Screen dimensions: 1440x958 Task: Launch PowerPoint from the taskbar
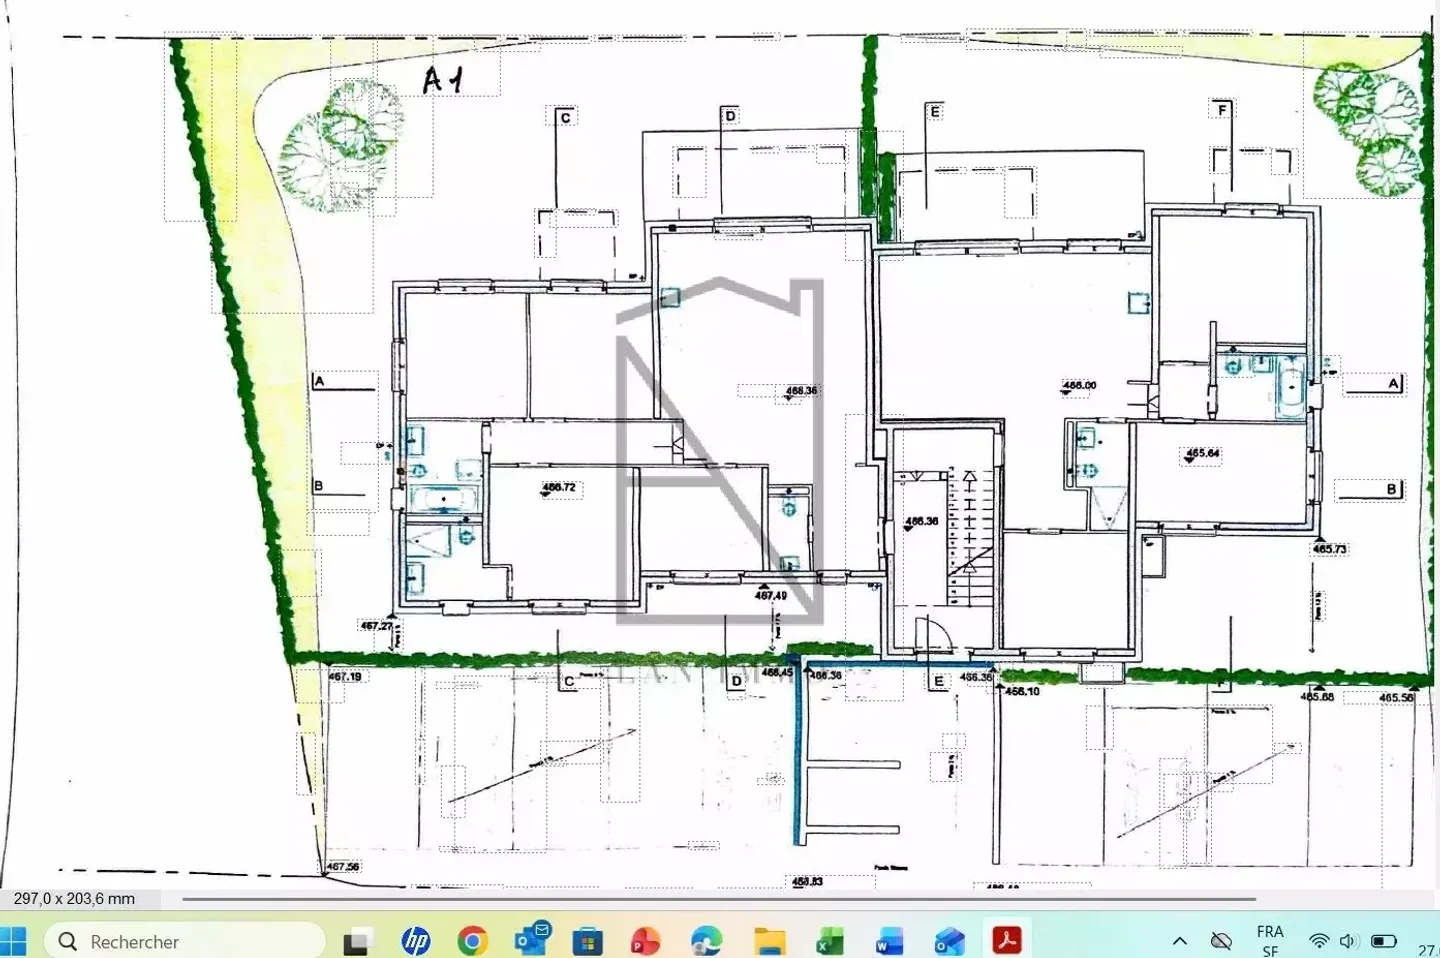click(x=646, y=941)
